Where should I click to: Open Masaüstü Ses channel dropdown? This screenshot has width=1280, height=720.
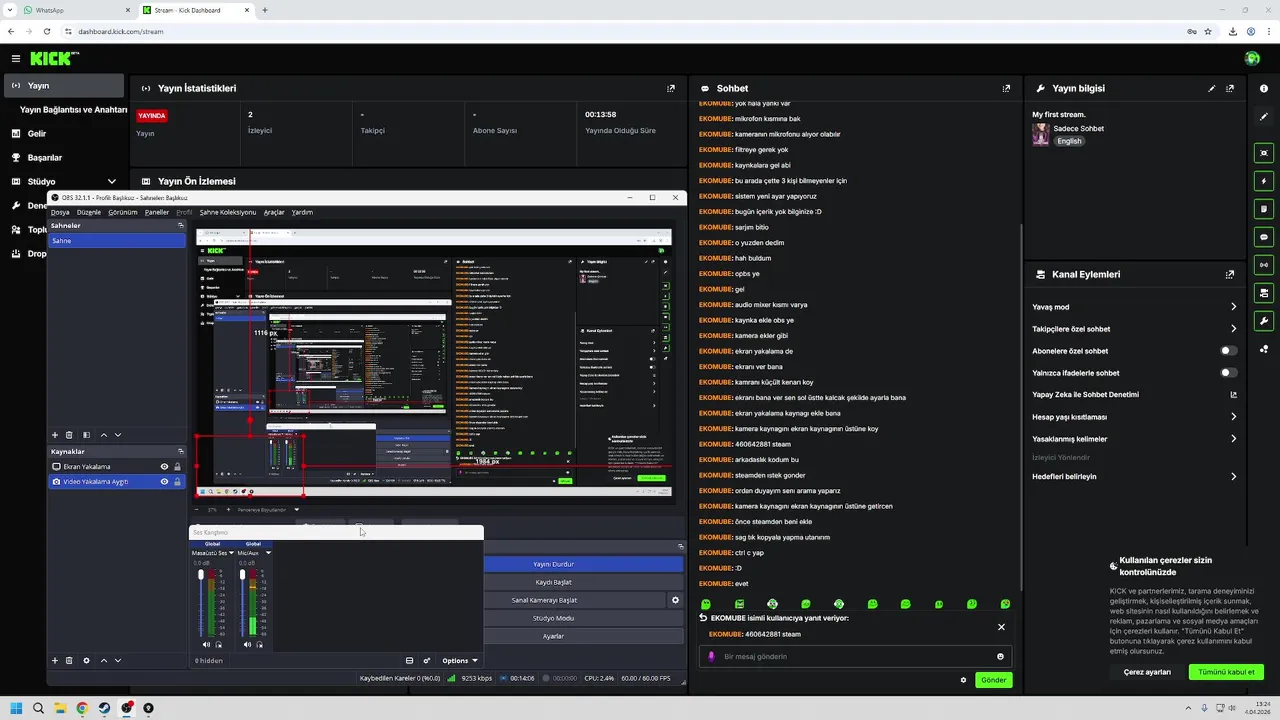(231, 553)
